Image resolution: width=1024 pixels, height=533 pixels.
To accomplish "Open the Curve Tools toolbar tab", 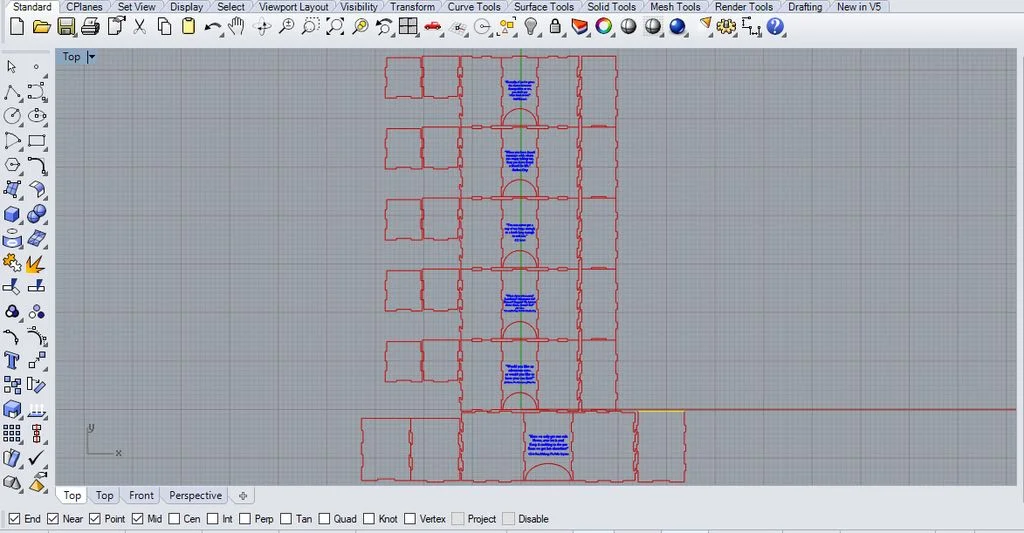I will coord(473,7).
